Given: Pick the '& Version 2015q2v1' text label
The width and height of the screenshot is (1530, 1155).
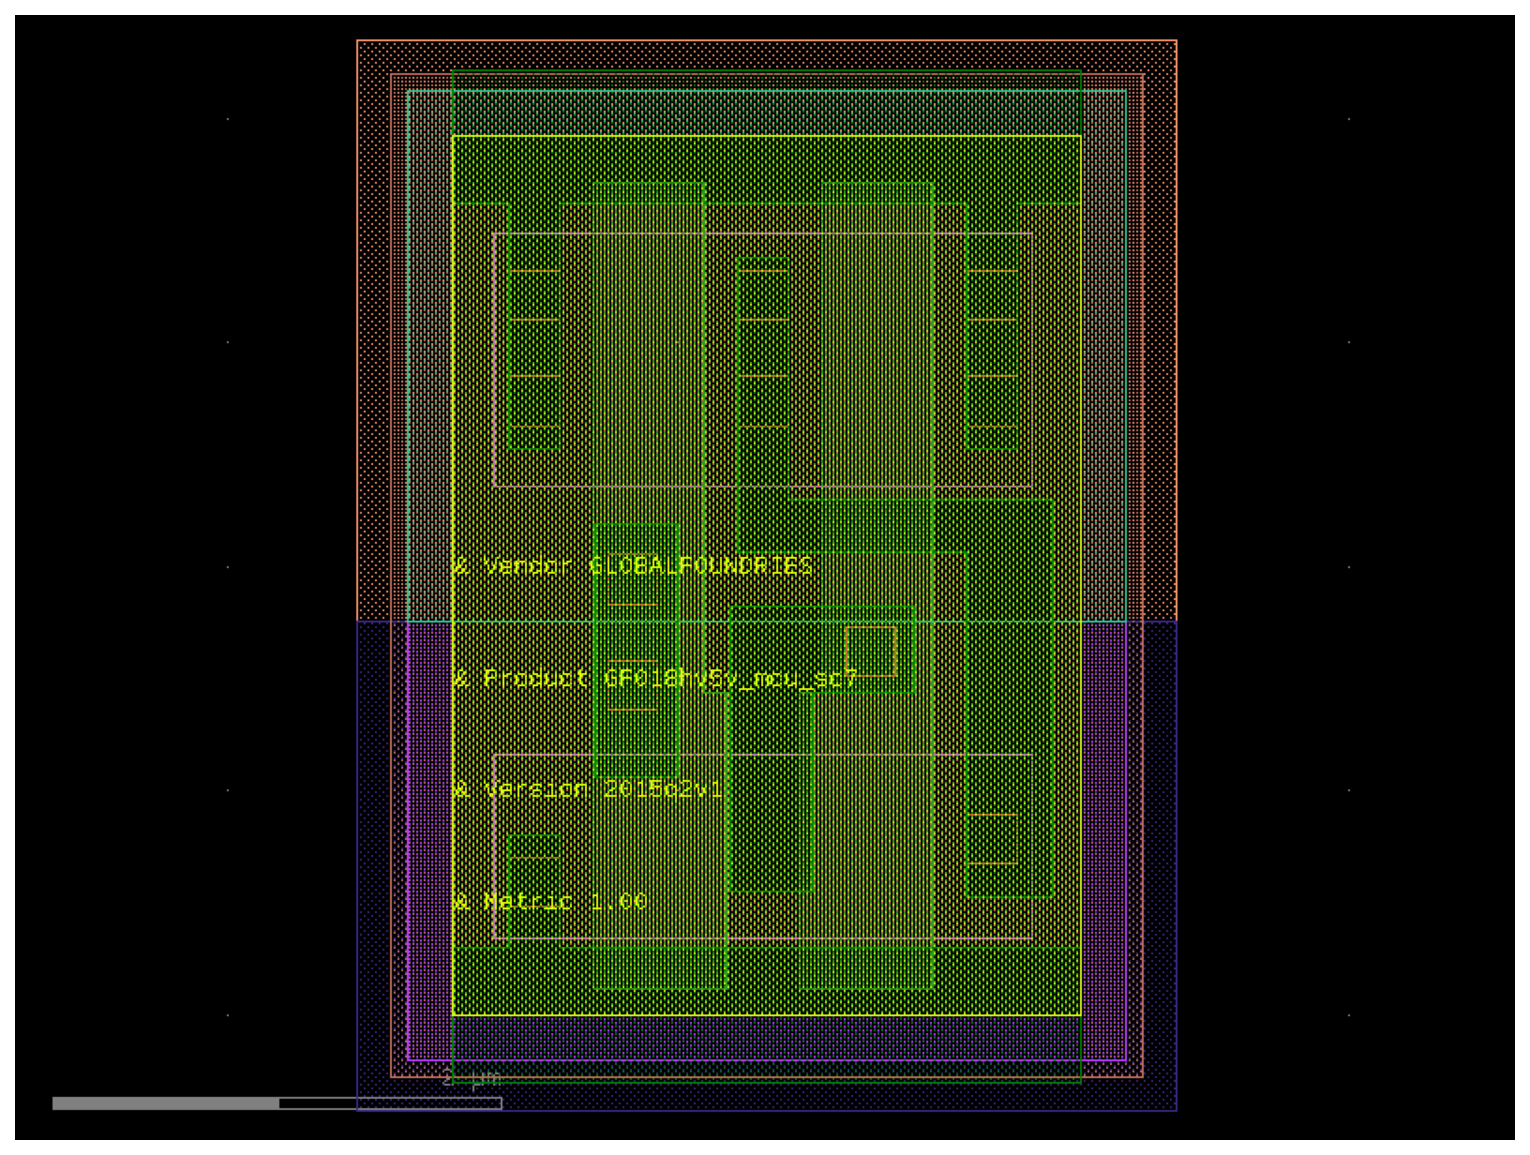Looking at the screenshot, I should pyautogui.click(x=588, y=790).
